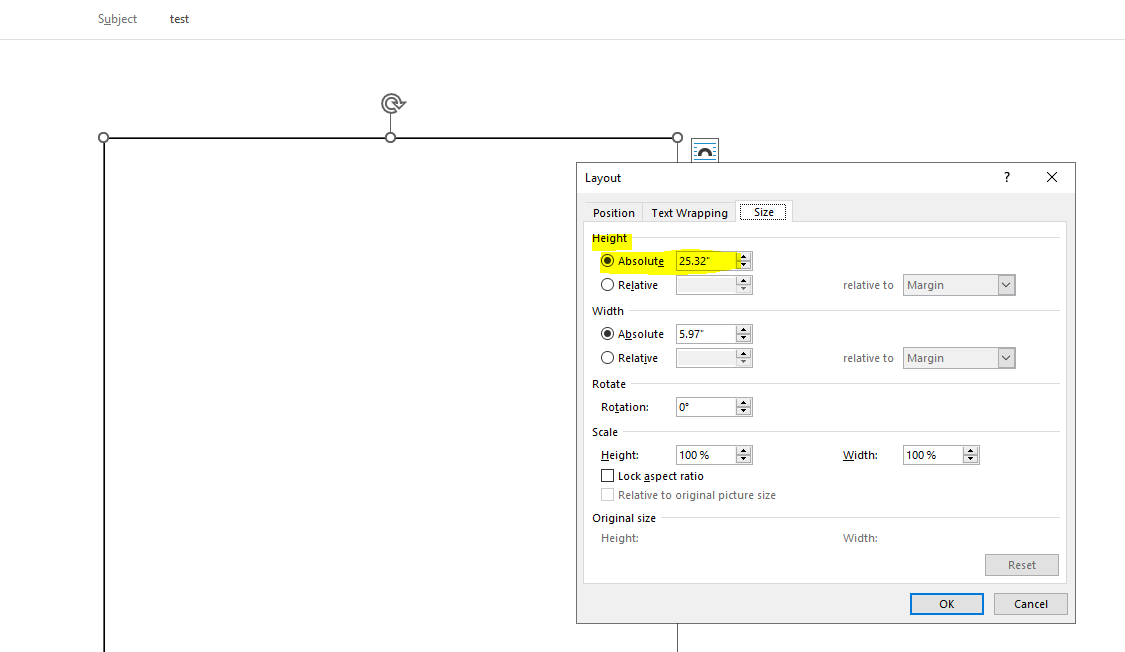Select the Size tab
The image size is (1125, 652).
click(x=763, y=212)
